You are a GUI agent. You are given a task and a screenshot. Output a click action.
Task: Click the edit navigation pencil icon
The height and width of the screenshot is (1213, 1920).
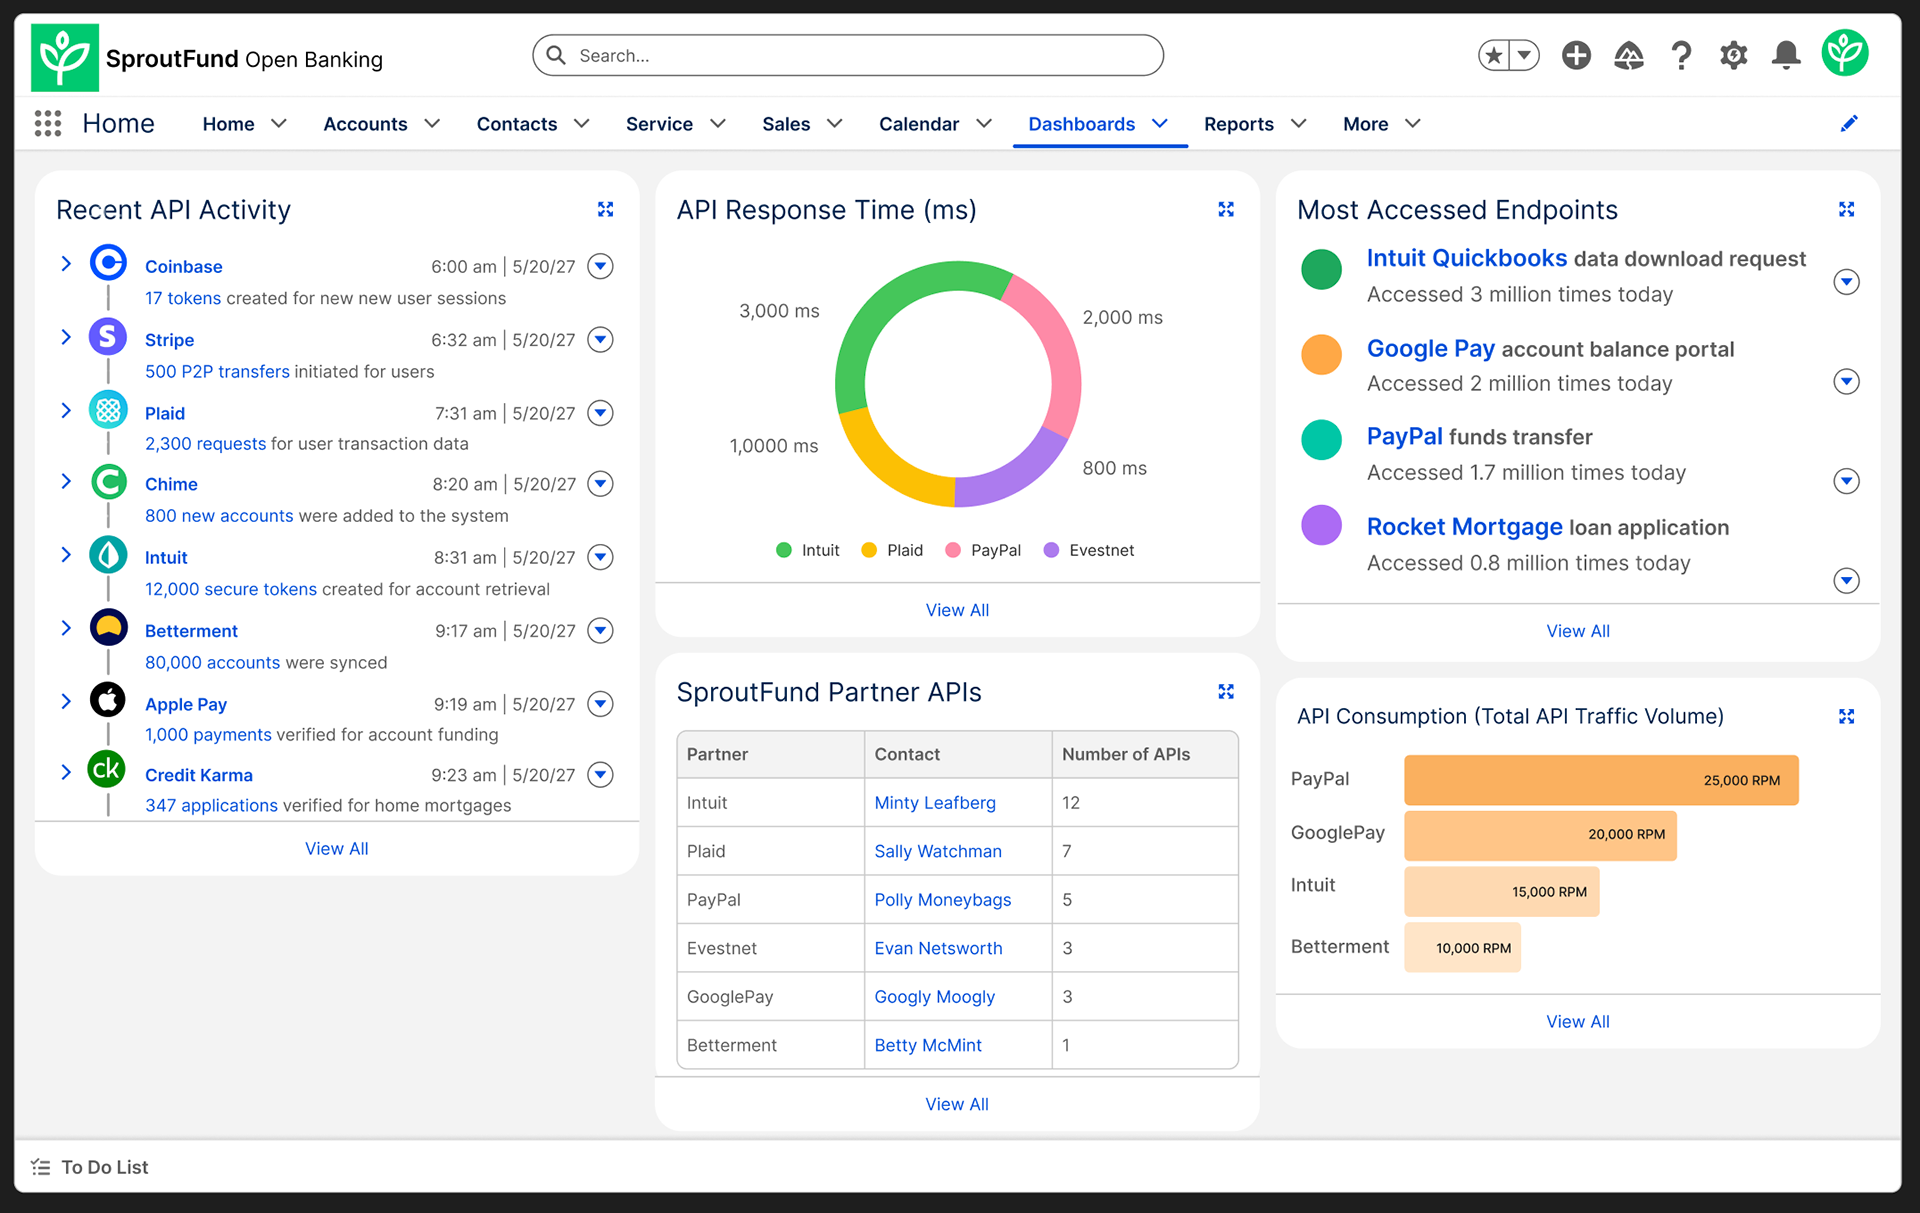point(1849,123)
